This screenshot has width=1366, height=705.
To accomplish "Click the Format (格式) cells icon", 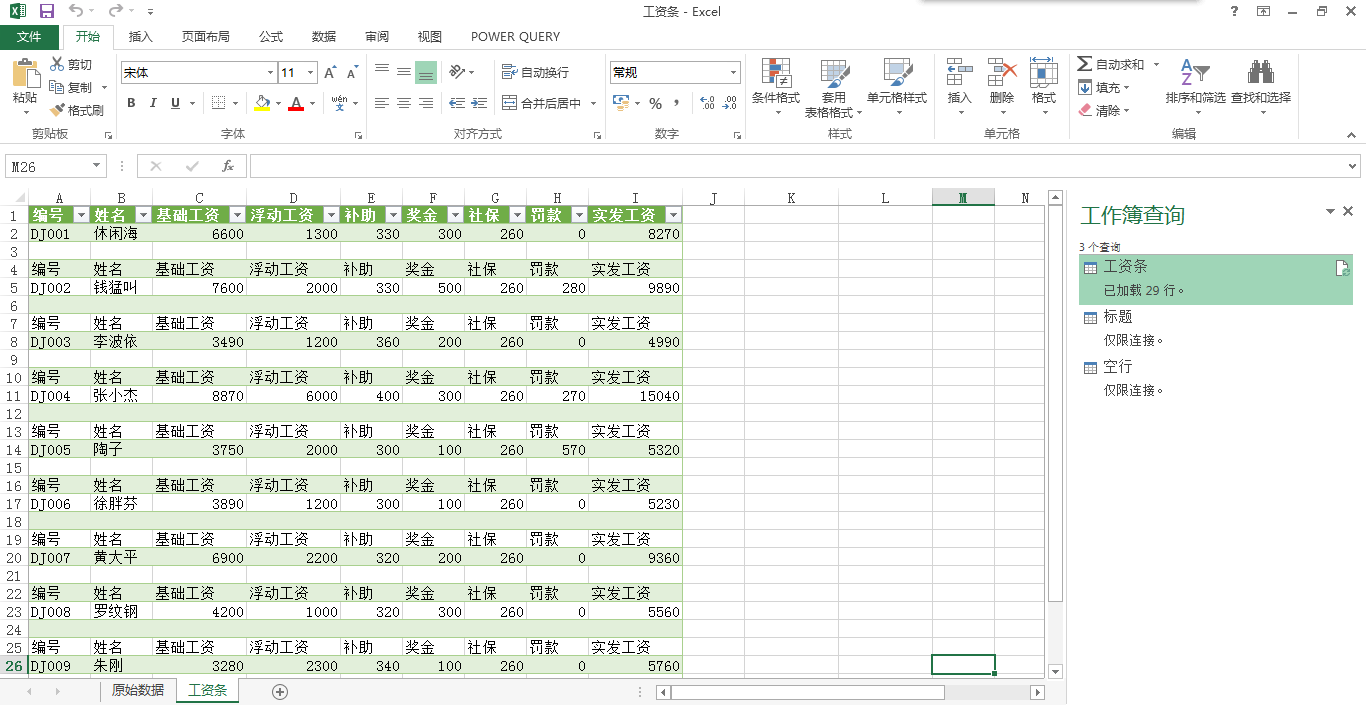I will click(1044, 73).
